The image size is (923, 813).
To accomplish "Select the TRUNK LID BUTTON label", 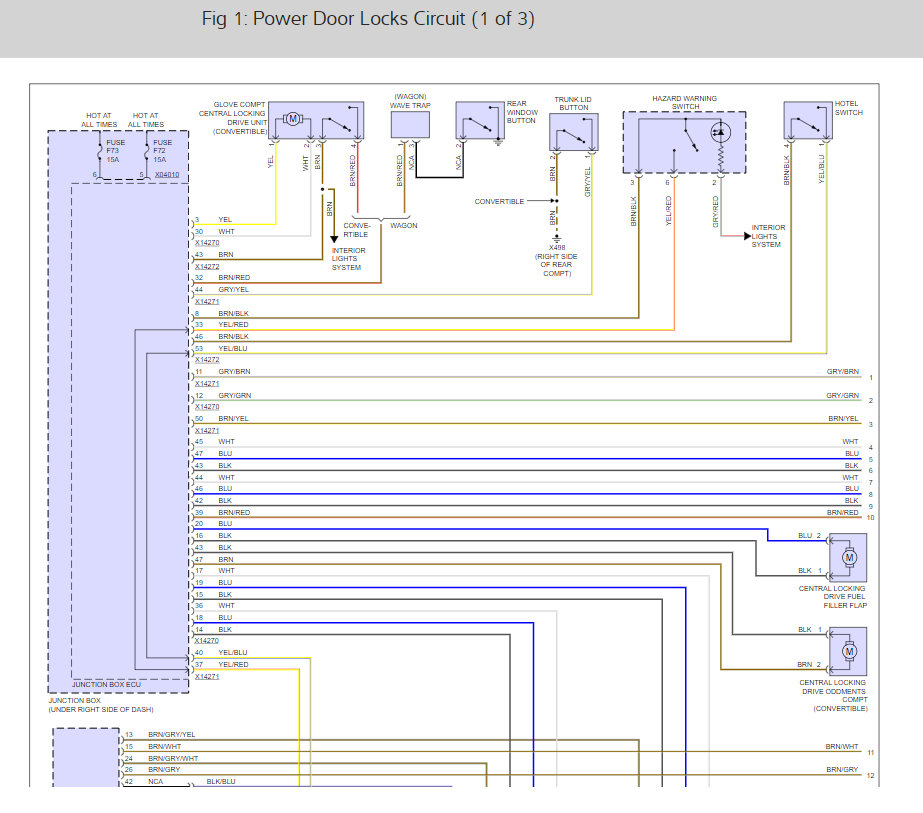I will [573, 104].
